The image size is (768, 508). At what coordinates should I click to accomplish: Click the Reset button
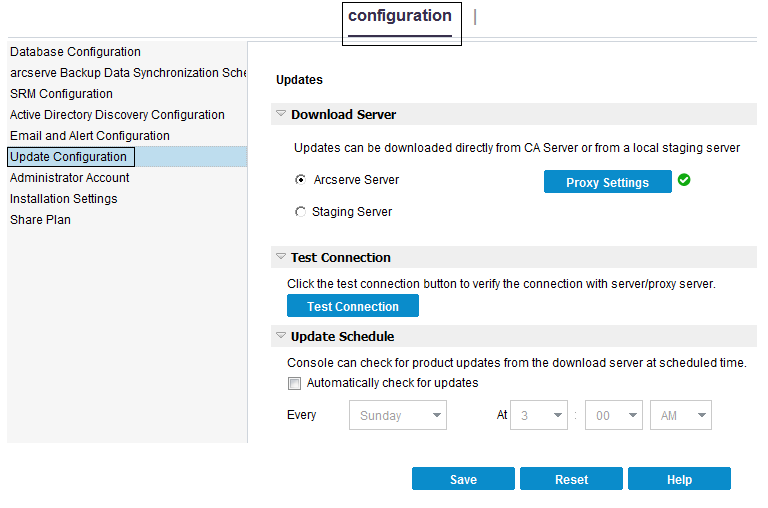click(571, 480)
